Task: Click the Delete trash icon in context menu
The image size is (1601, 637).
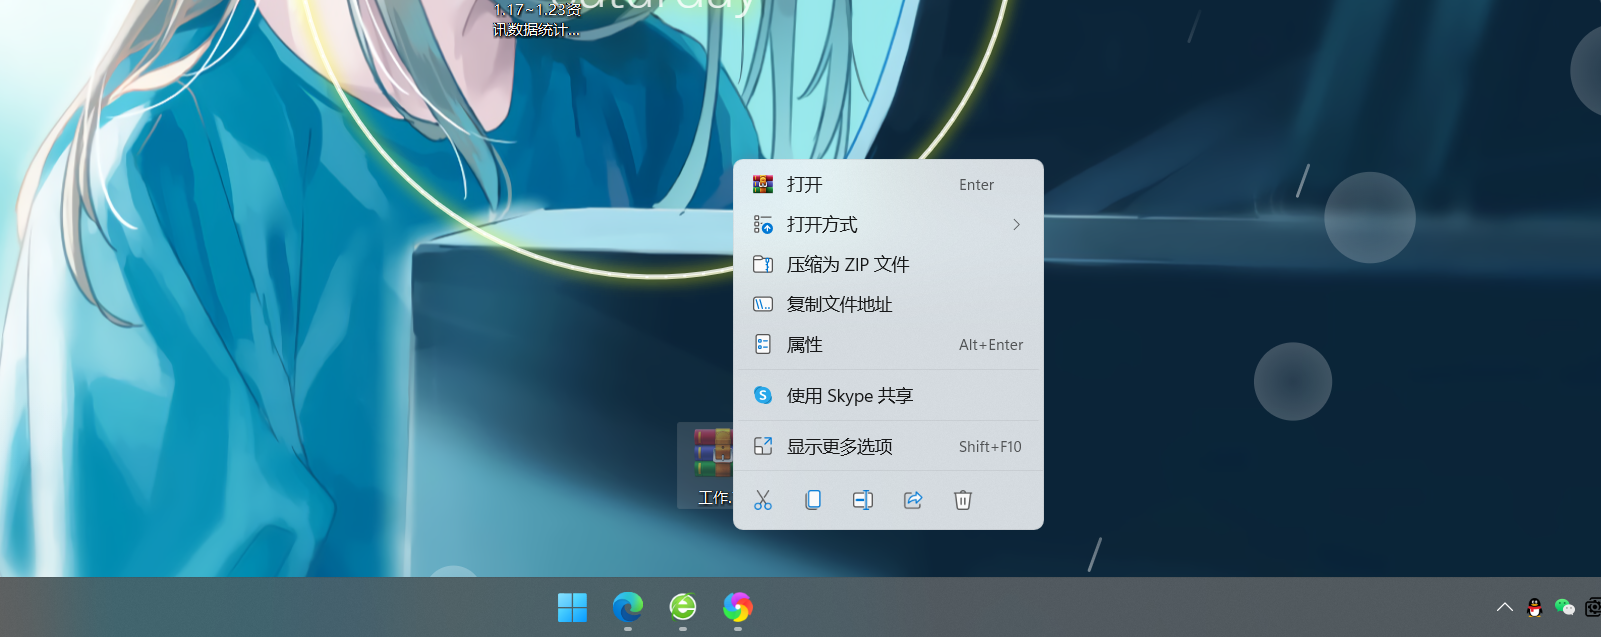Action: click(963, 500)
